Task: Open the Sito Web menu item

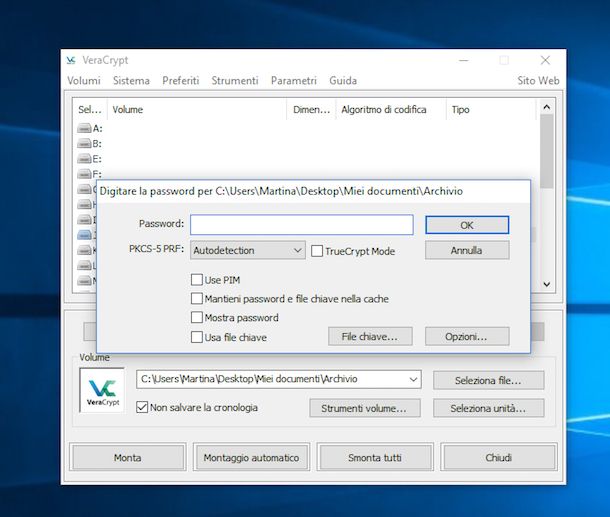Action: (538, 81)
